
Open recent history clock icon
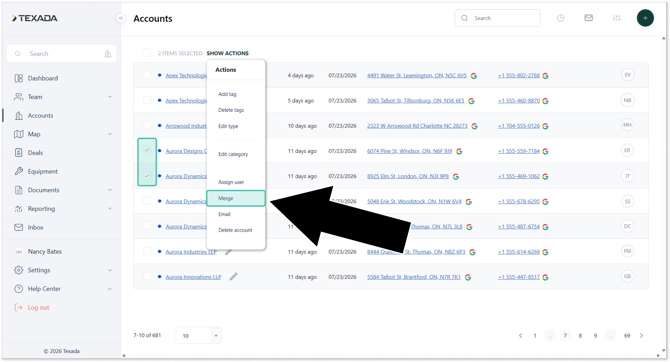(x=561, y=18)
